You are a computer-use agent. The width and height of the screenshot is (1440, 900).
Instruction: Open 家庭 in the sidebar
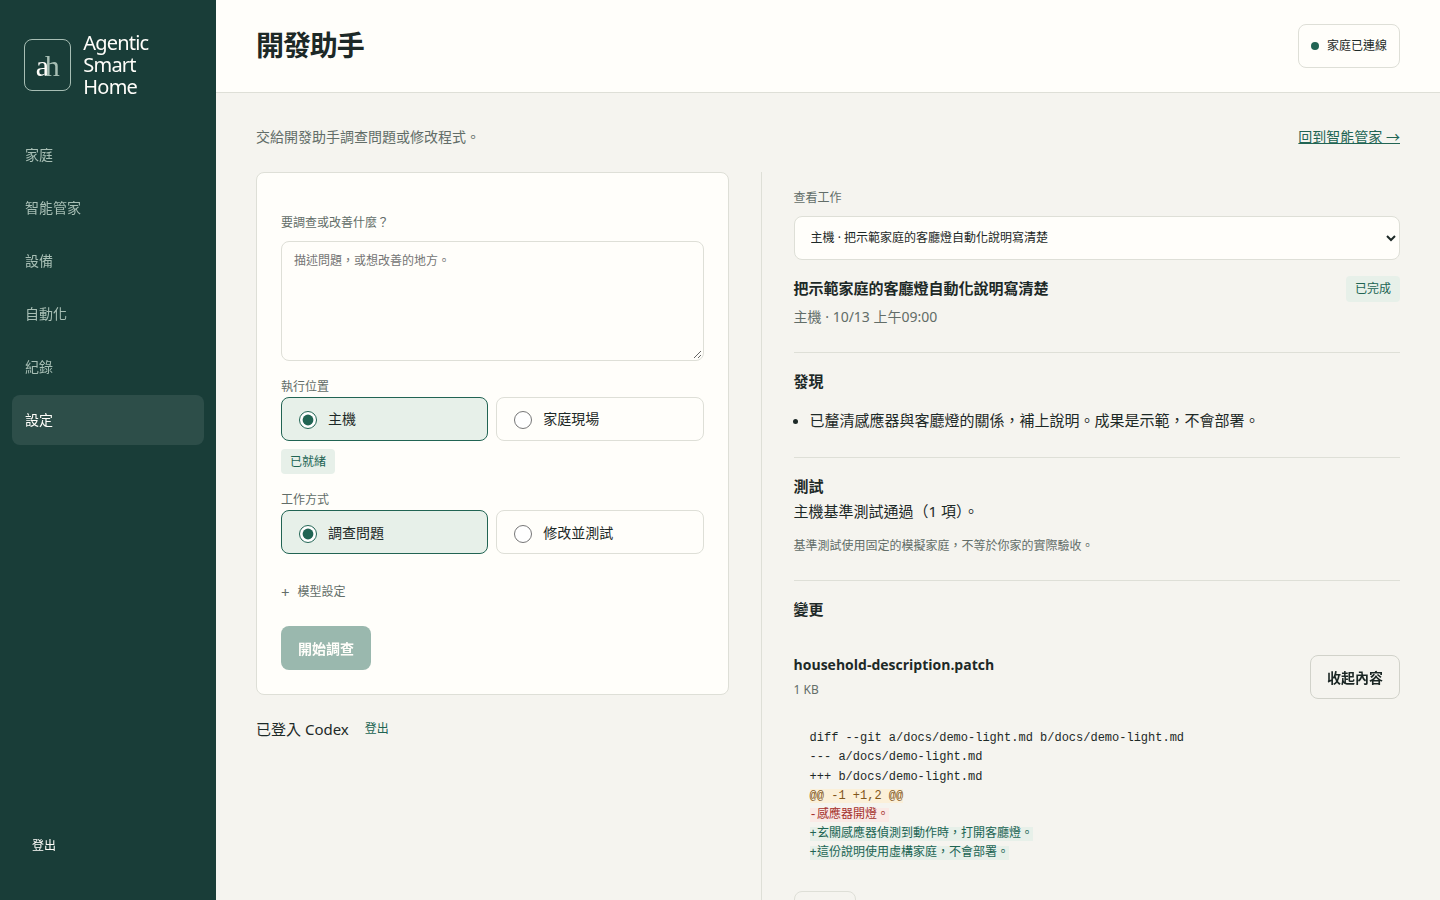pos(108,155)
